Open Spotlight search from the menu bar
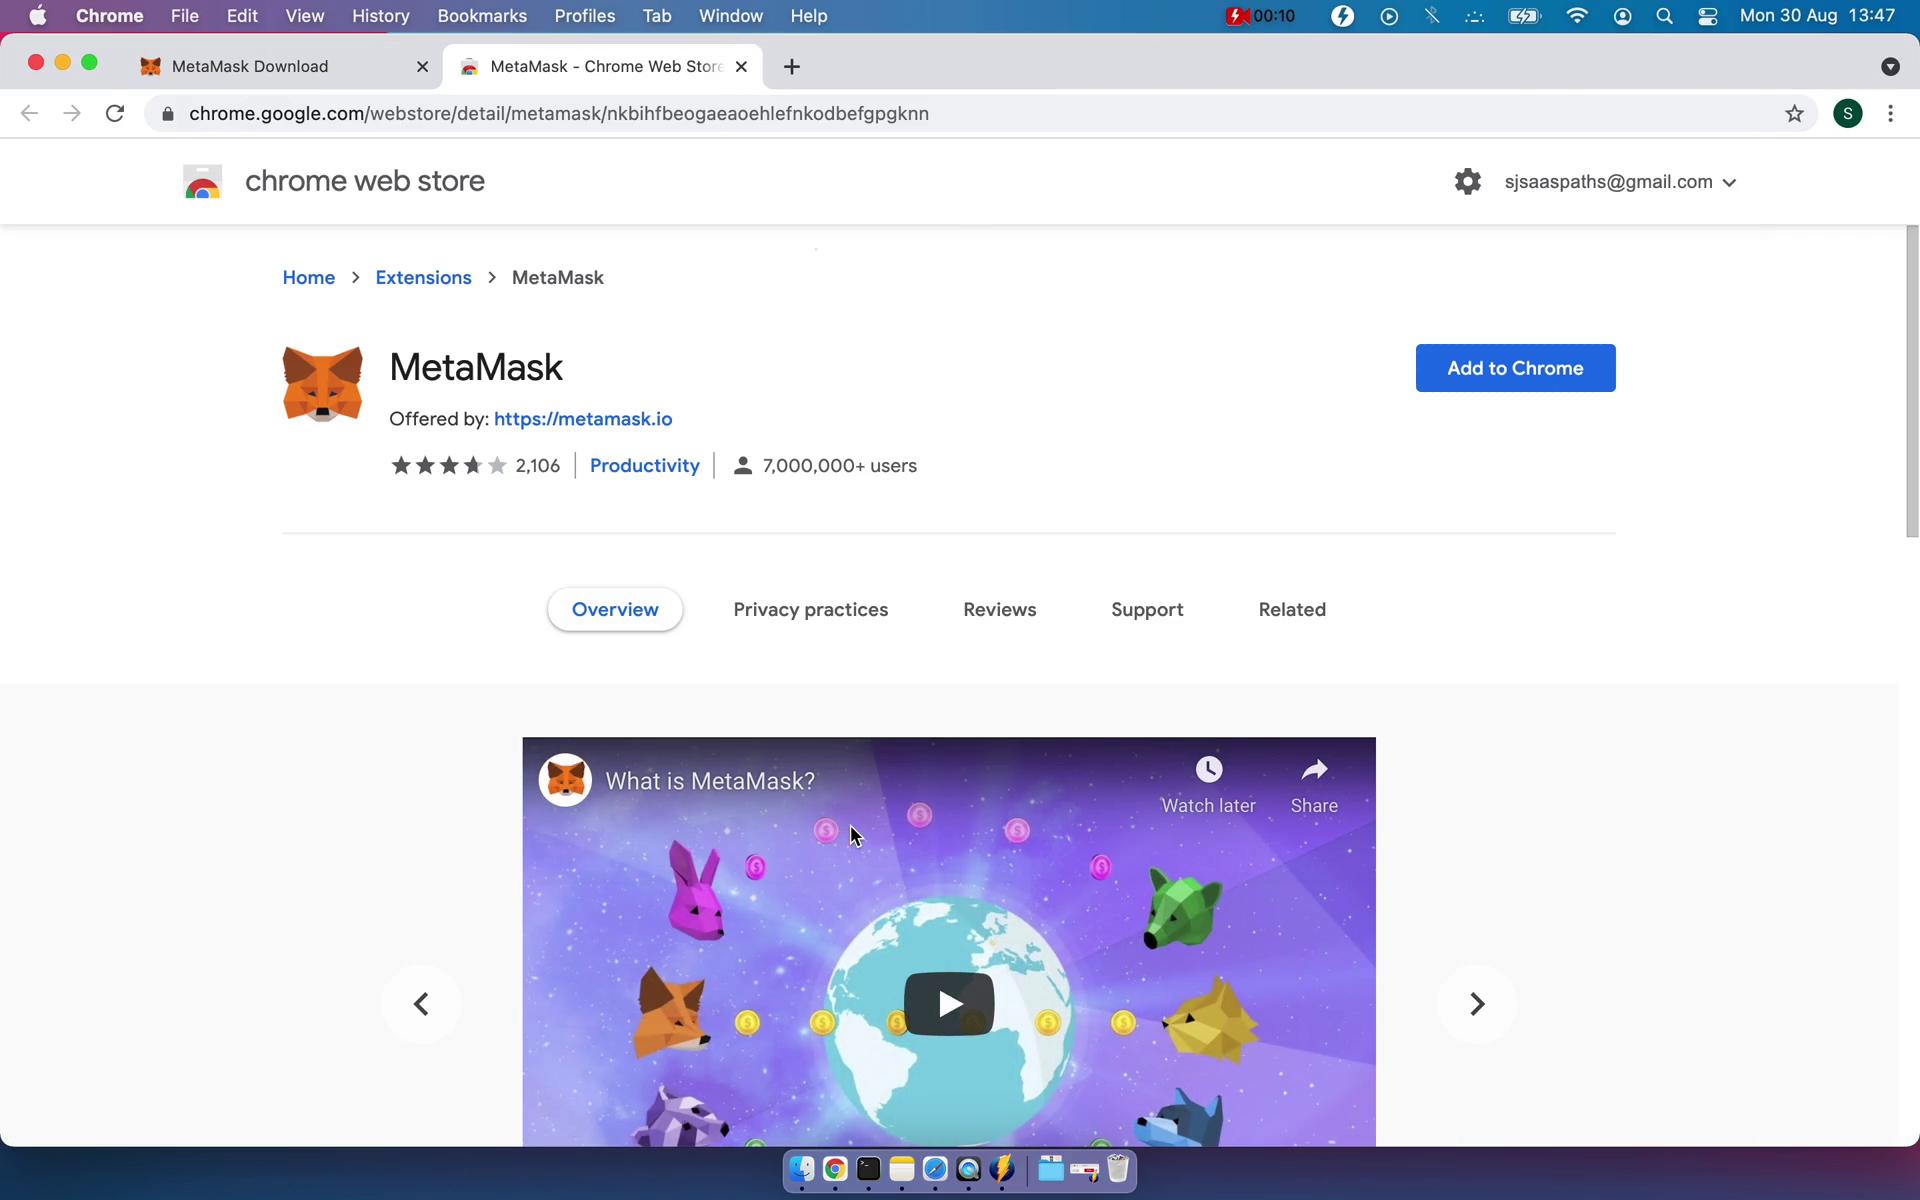Screen dimensions: 1920x1200 [x=1664, y=16]
